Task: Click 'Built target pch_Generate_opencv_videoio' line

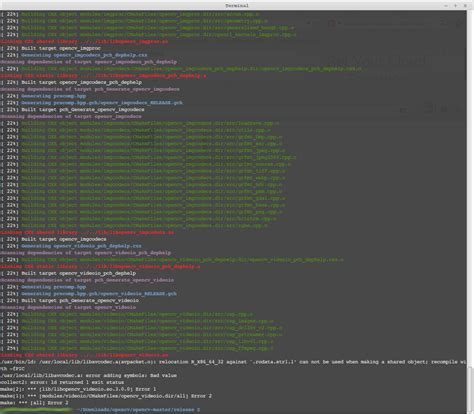Action: click(x=69, y=301)
